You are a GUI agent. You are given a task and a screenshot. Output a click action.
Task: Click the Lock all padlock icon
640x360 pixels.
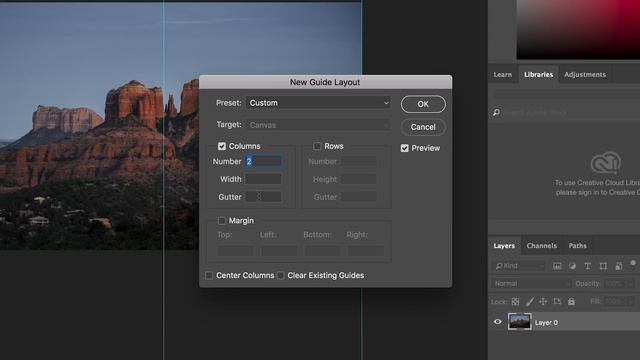tap(571, 301)
